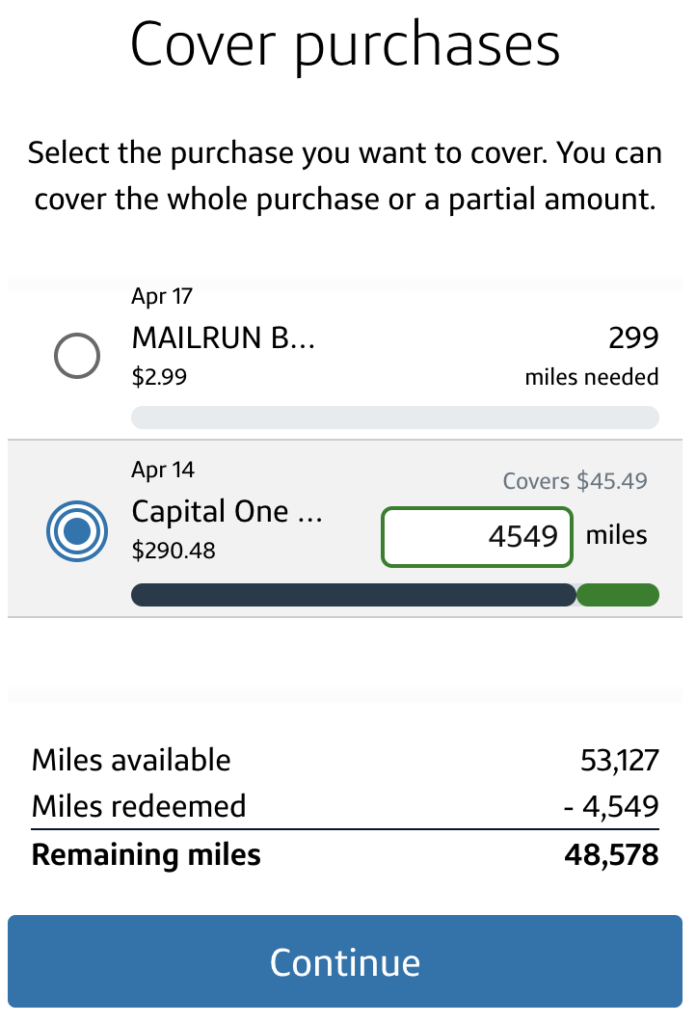Click the green segment of the progress bar
The height and width of the screenshot is (1024, 696).
(619, 596)
